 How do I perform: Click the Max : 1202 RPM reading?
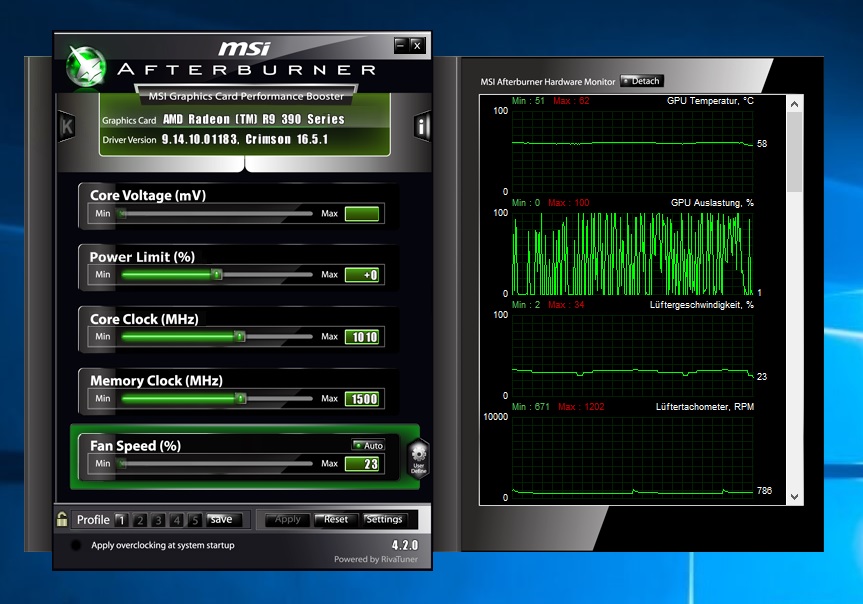pos(581,407)
